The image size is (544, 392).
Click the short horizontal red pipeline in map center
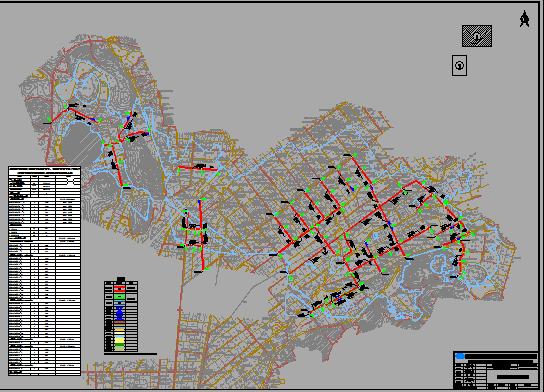pyautogui.click(x=198, y=168)
